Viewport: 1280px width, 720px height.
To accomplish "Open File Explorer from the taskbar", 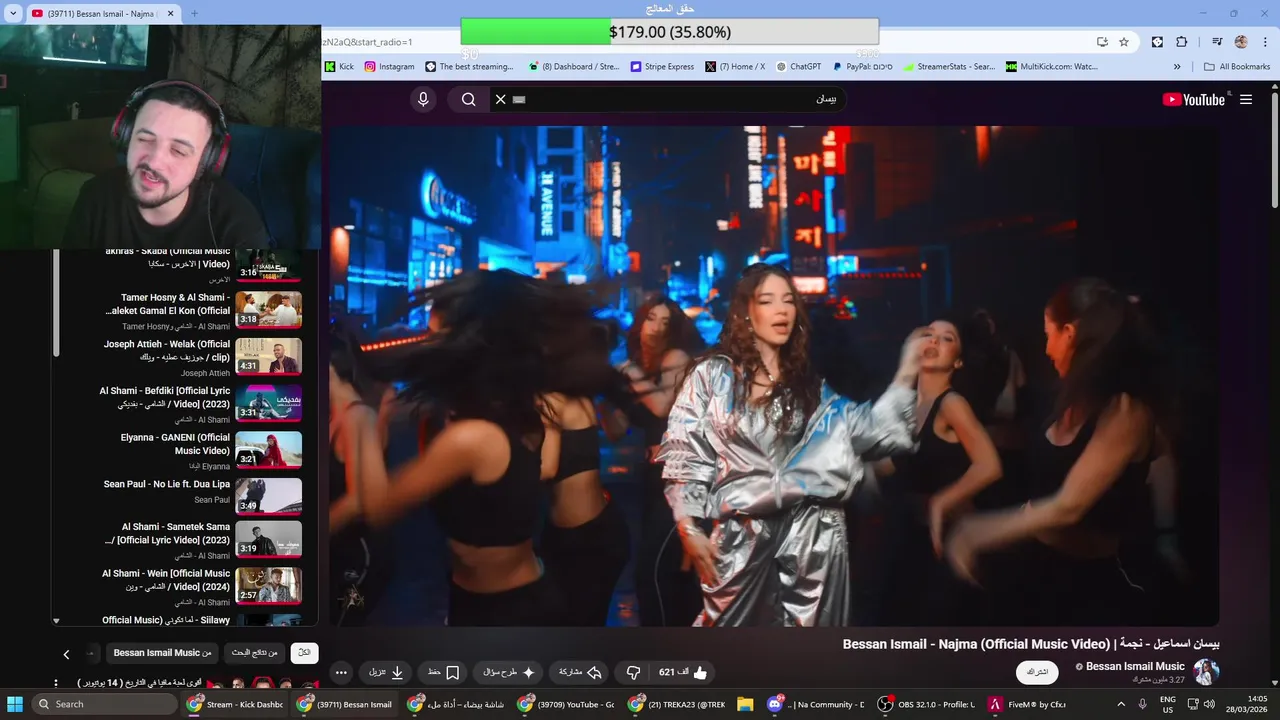I will pos(745,704).
